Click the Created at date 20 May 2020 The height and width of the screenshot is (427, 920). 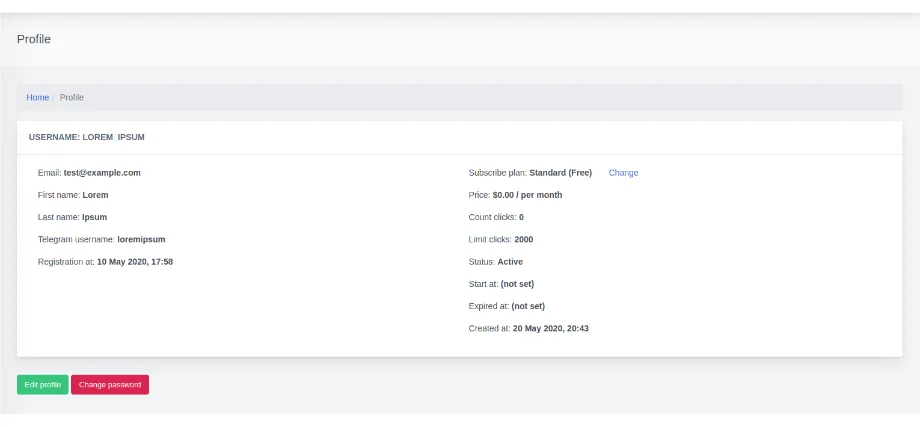(x=550, y=328)
